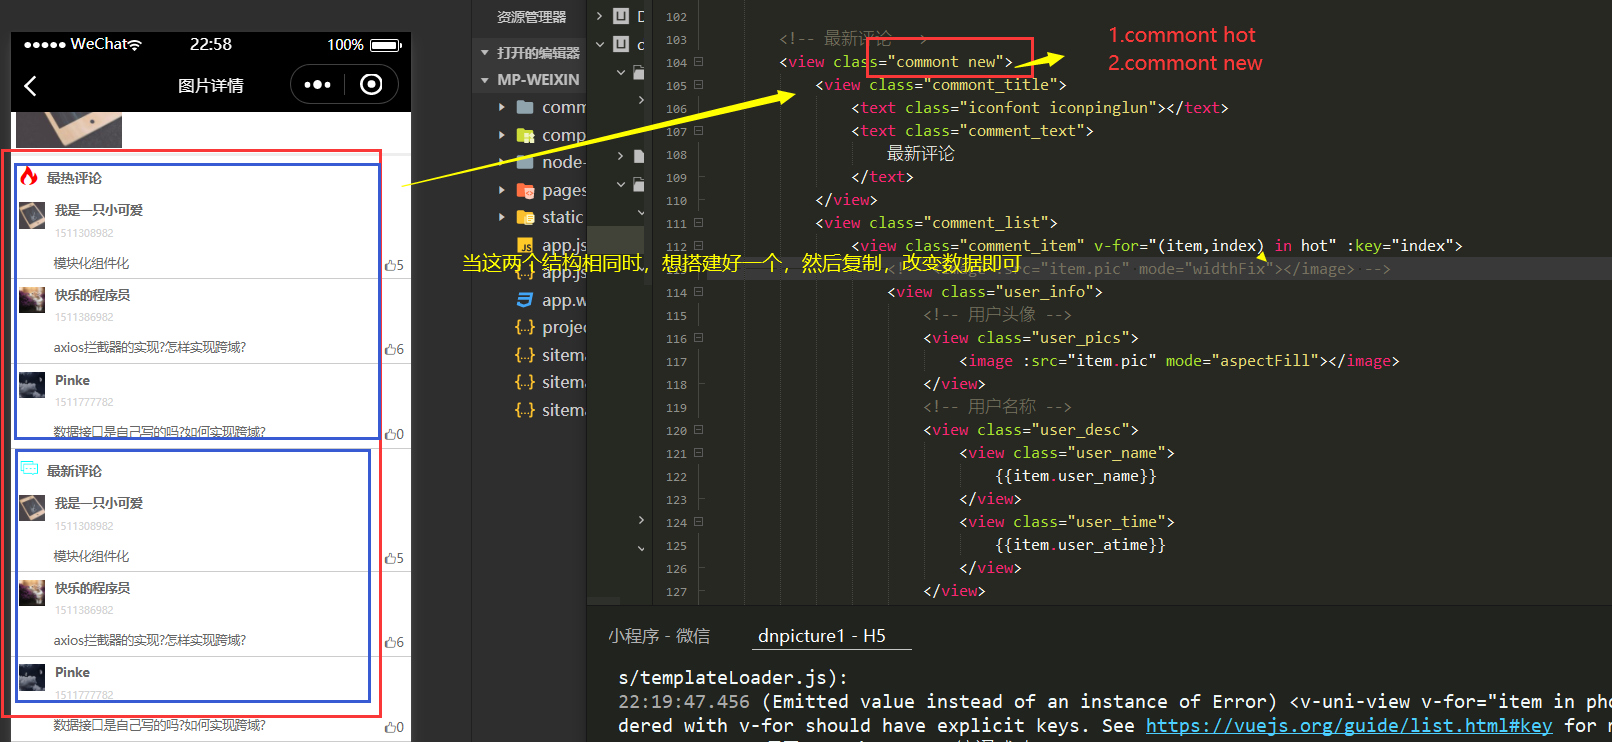1612x742 pixels.
Task: Click the {{item.user_atime}} code text
Action: 1080,545
